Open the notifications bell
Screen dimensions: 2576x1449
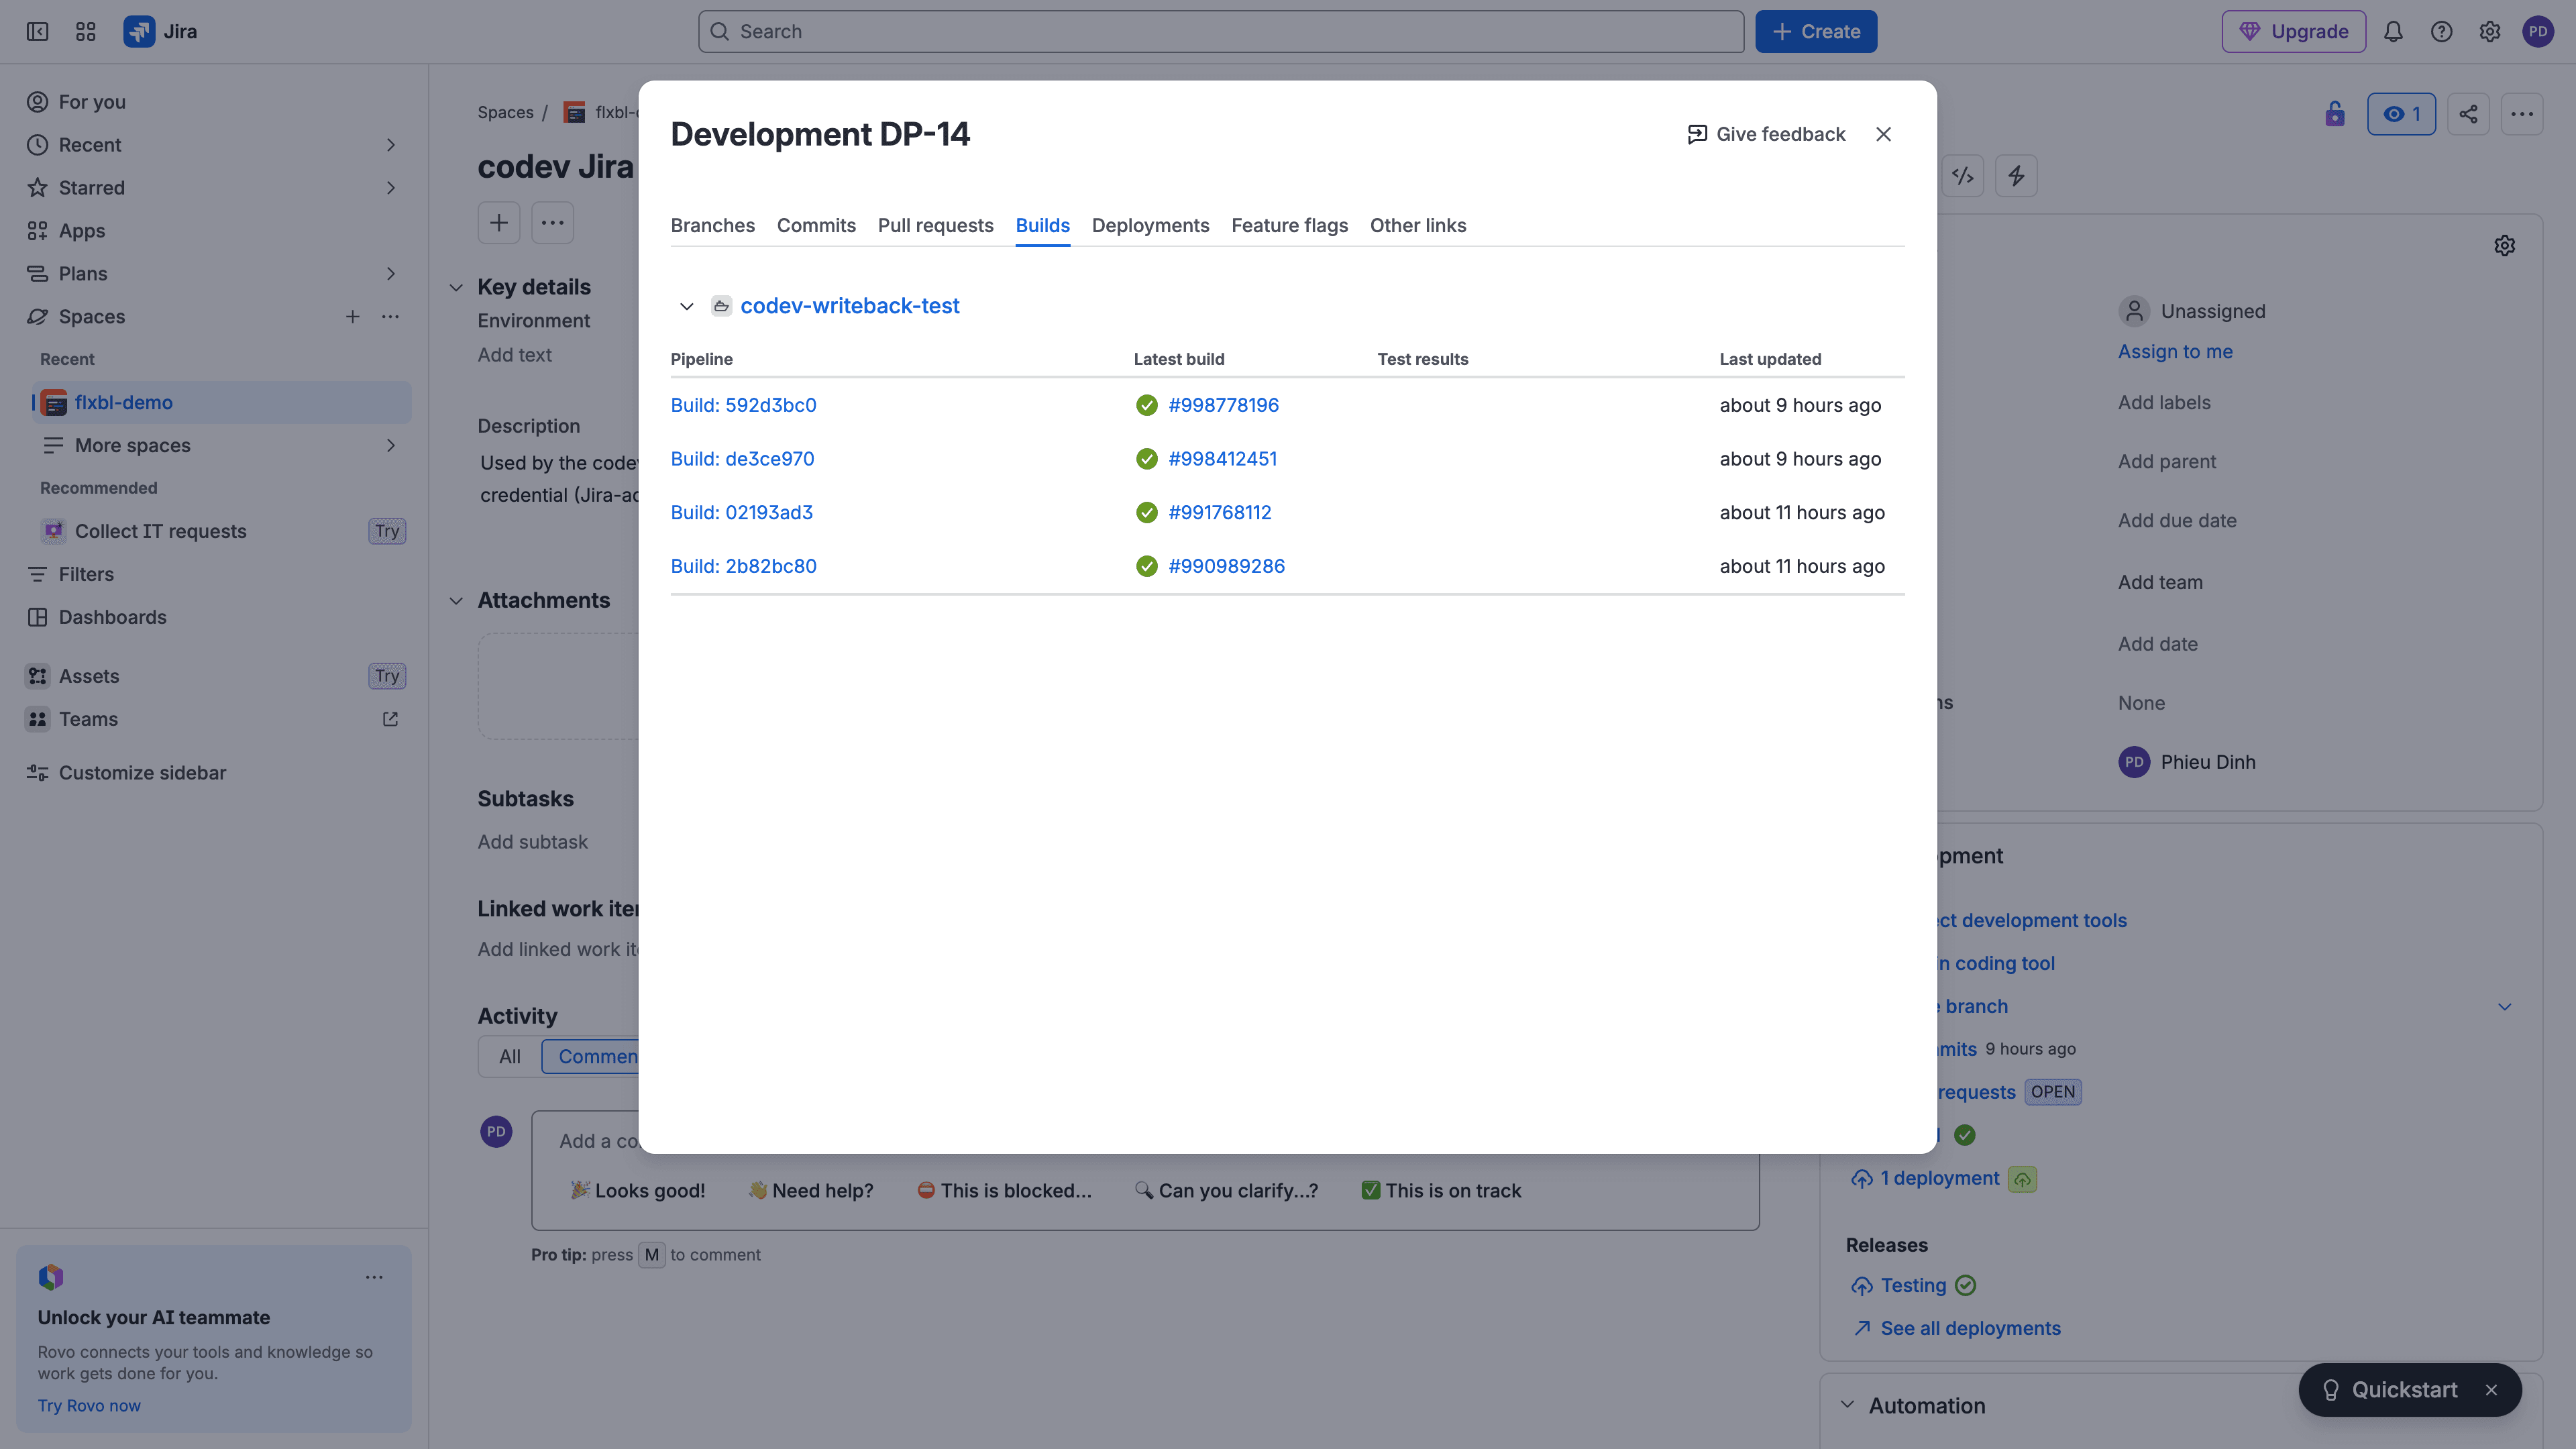pyautogui.click(x=2393, y=32)
